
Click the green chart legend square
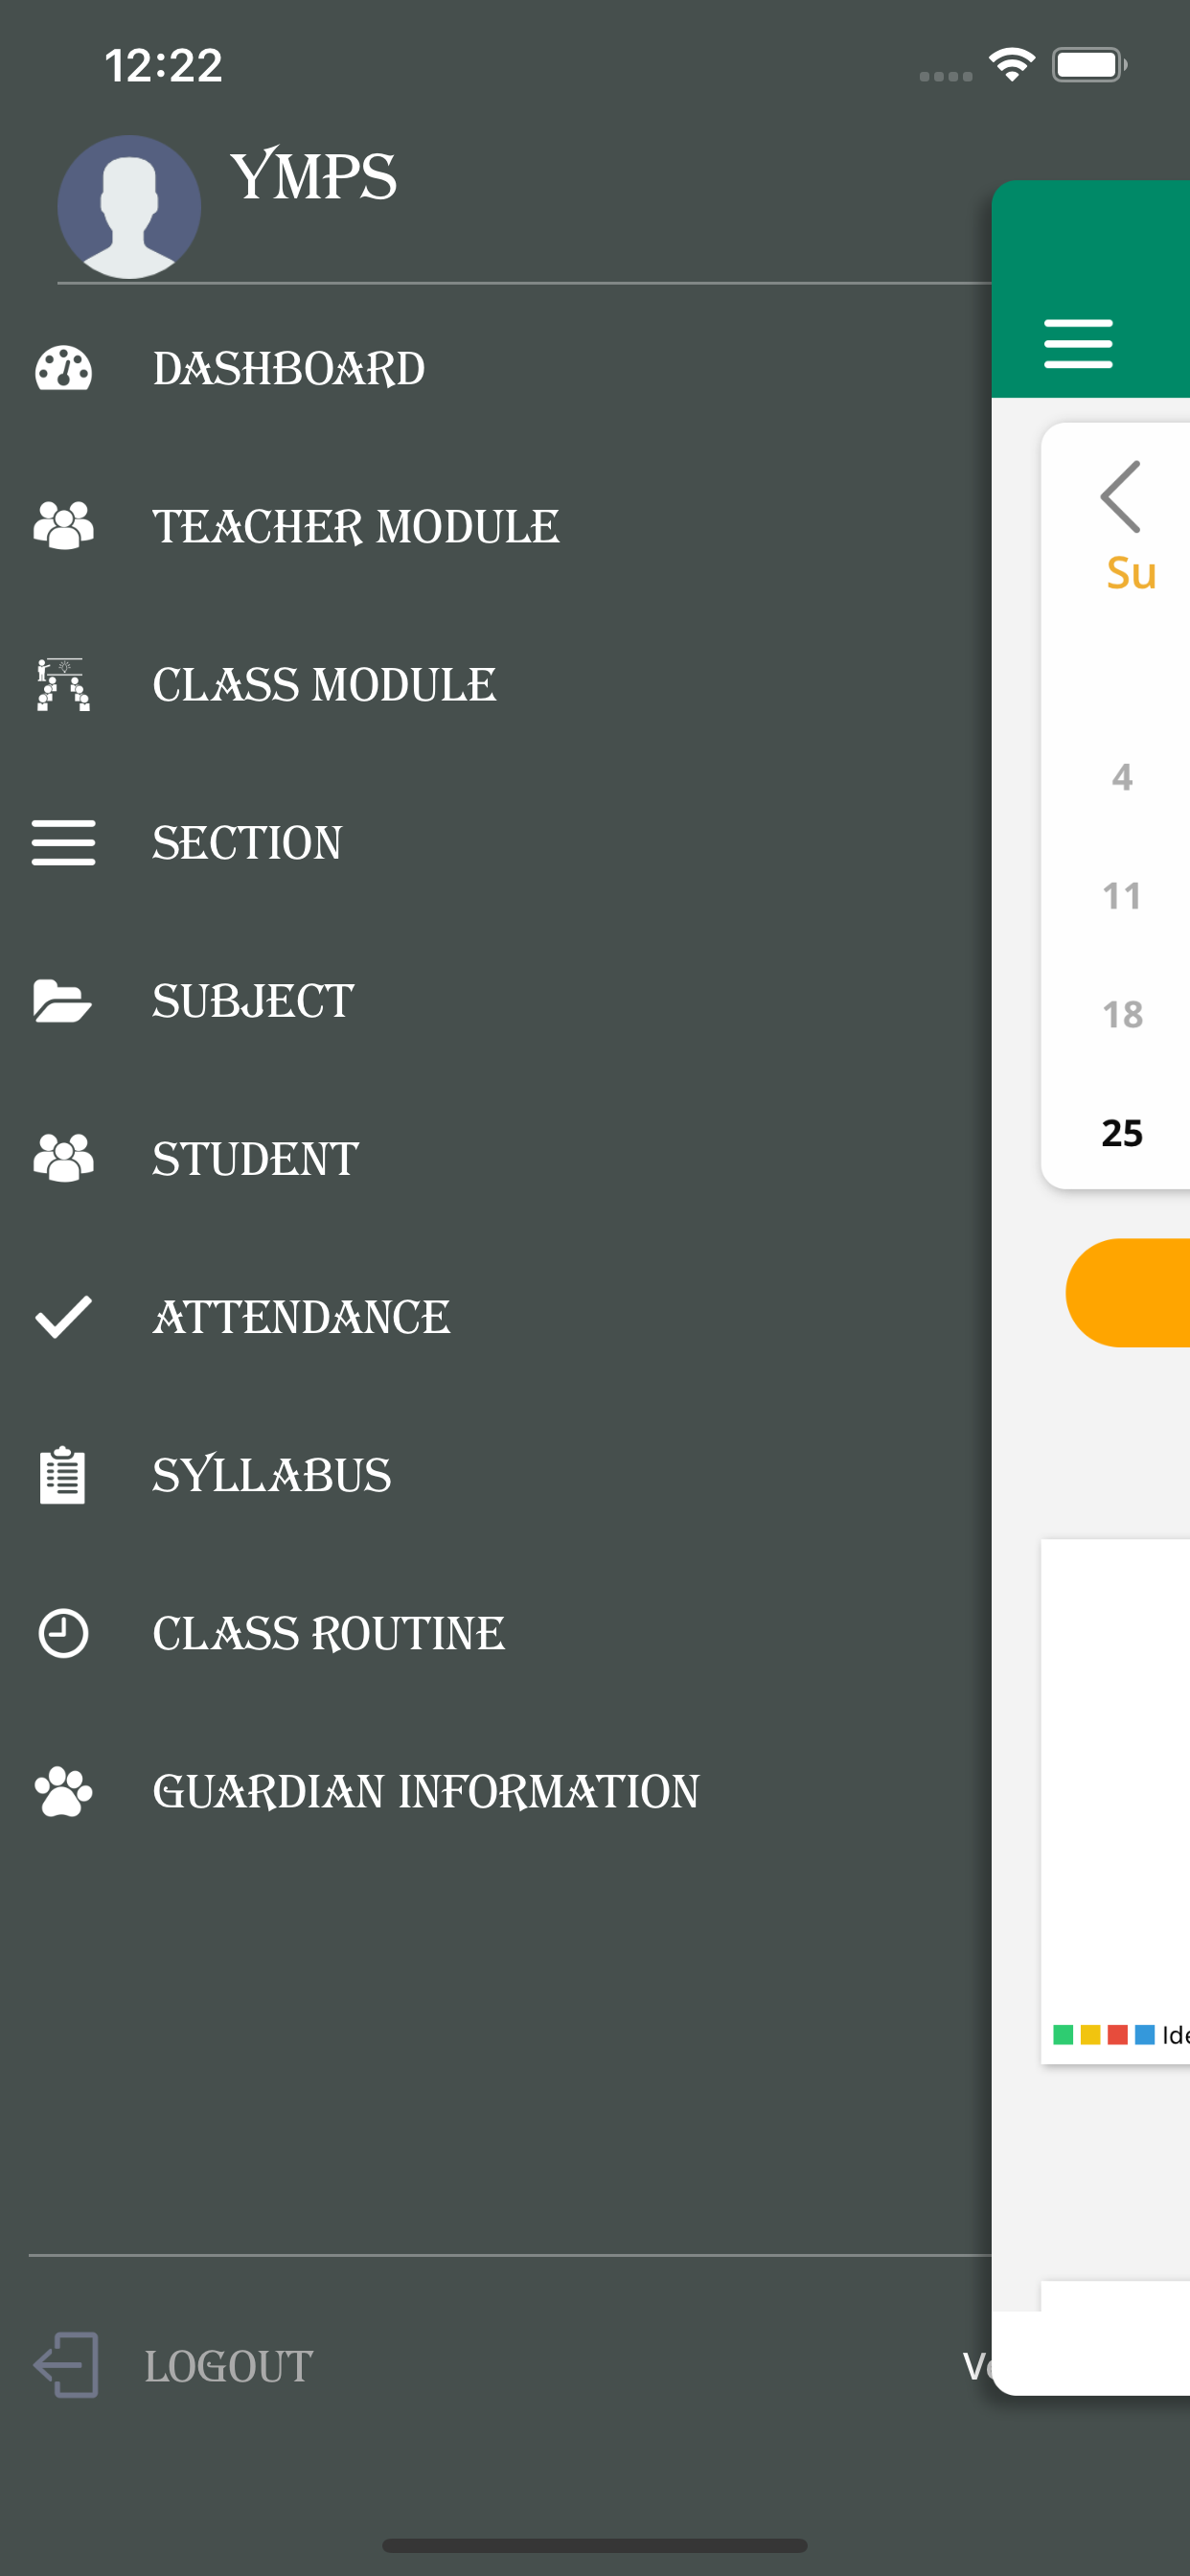[1063, 2034]
